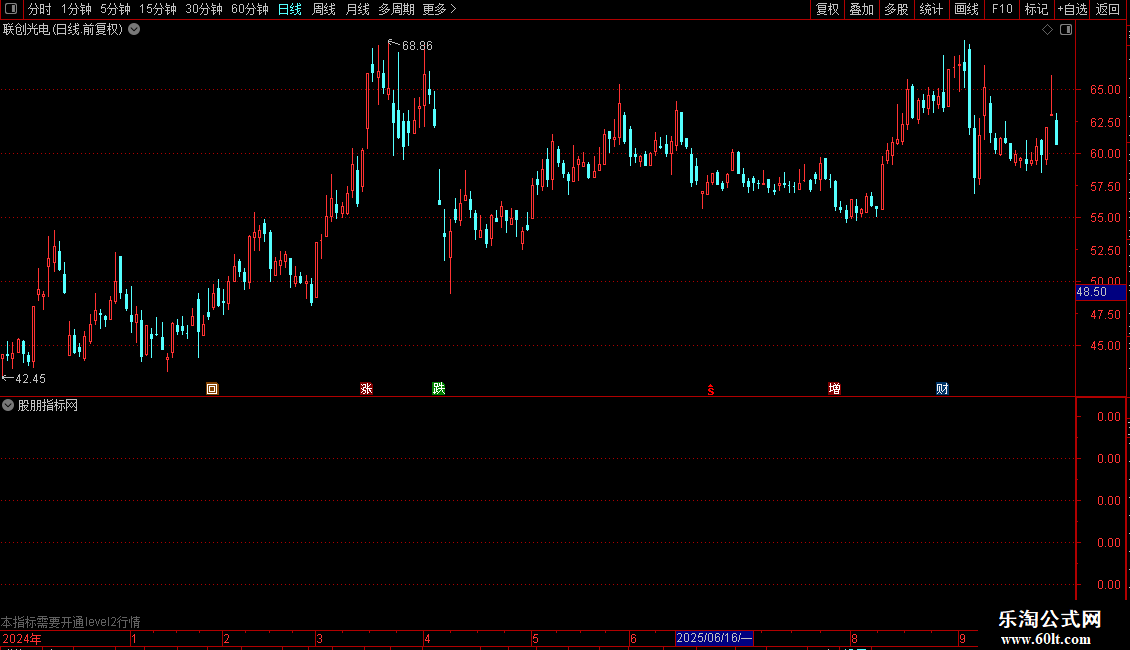Click the 复权 button
Image resolution: width=1130 pixels, height=650 pixels.
pyautogui.click(x=827, y=9)
